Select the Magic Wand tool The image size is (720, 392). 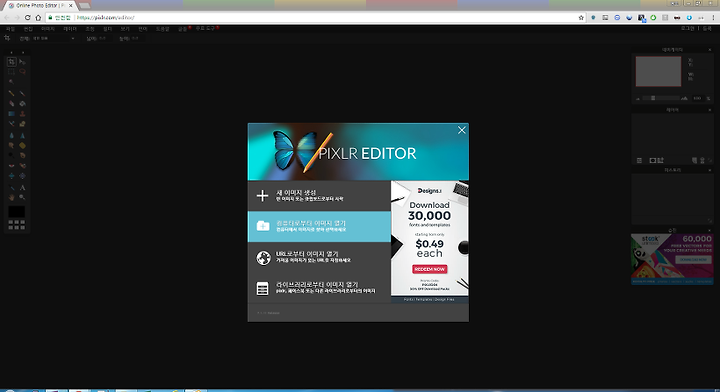[11, 82]
